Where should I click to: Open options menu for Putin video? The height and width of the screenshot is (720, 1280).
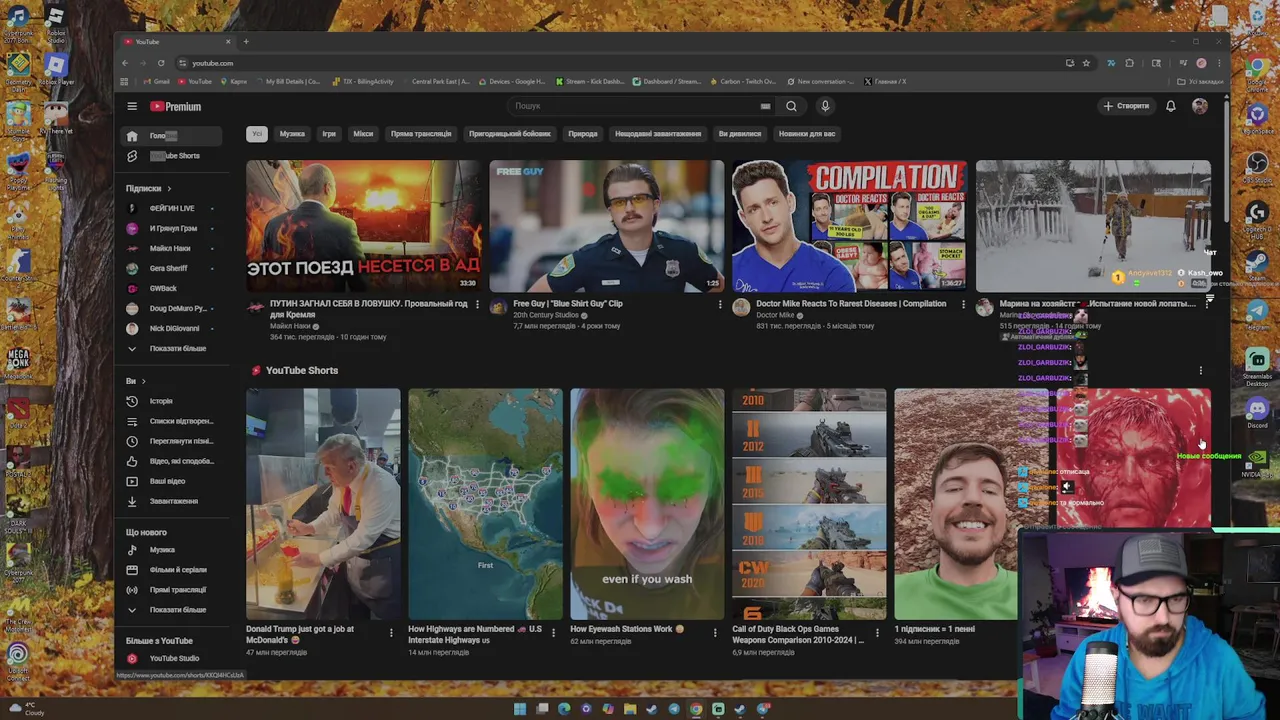(x=477, y=304)
